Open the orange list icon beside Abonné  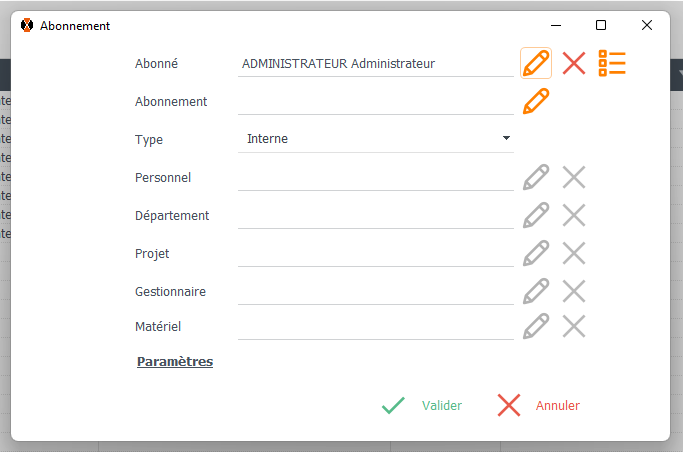tap(611, 63)
